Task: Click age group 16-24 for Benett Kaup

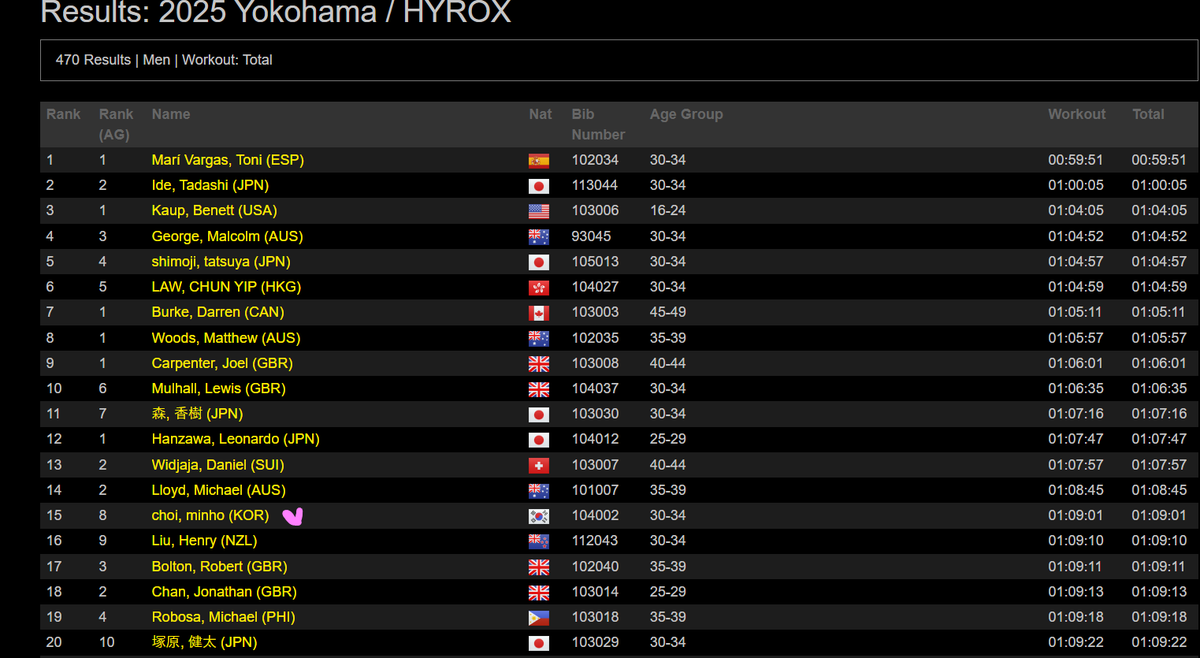Action: pyautogui.click(x=668, y=210)
